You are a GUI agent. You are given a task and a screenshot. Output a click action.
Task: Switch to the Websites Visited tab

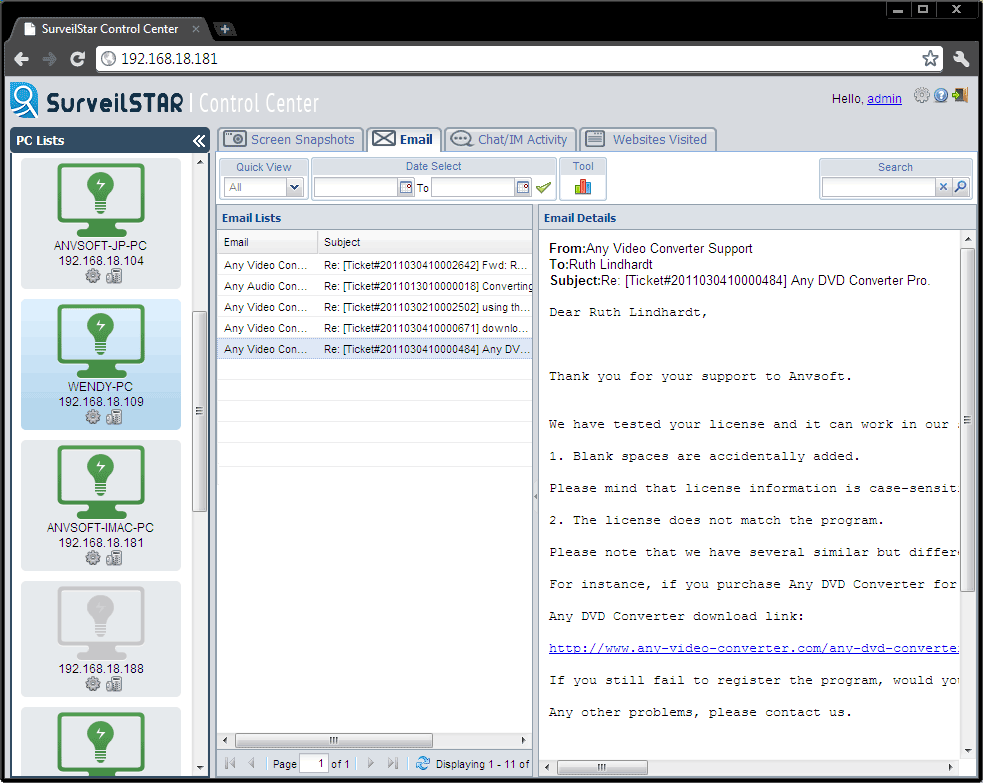pos(648,139)
